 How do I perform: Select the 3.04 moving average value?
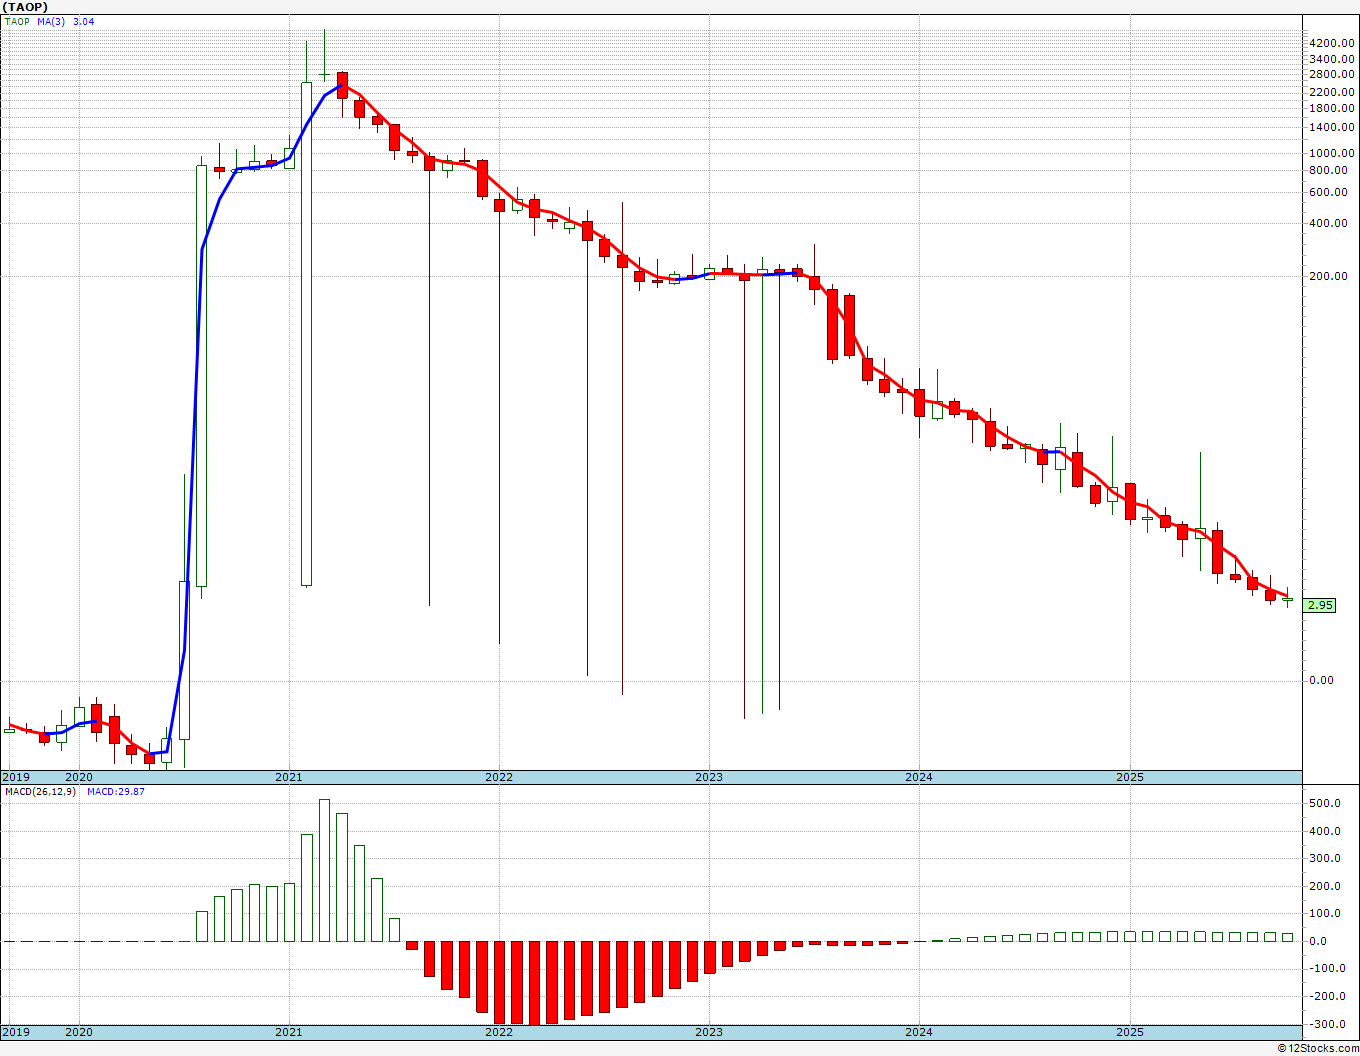(x=84, y=21)
